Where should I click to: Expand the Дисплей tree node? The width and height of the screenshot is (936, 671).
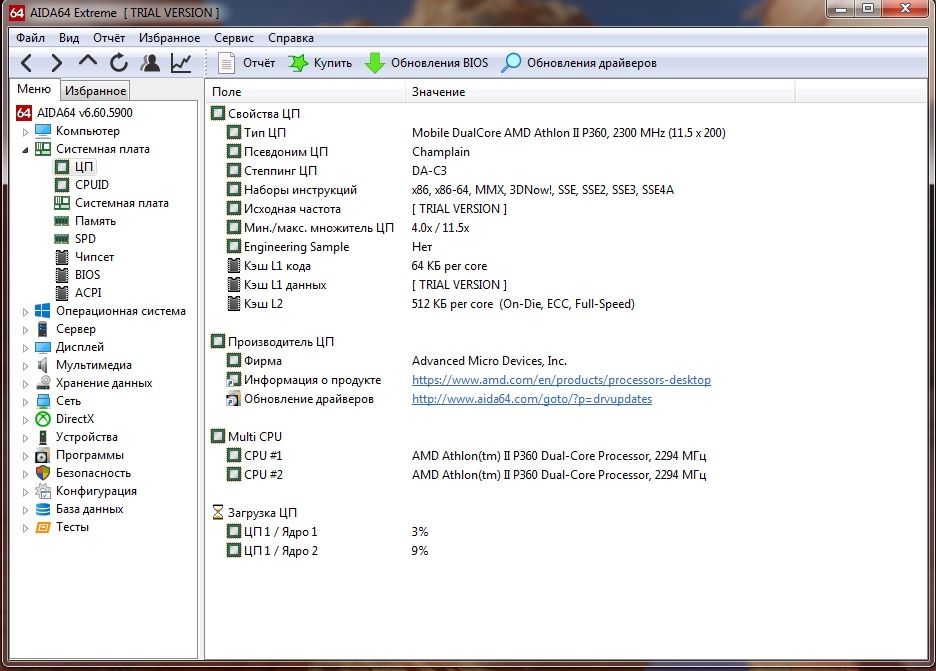coord(25,347)
